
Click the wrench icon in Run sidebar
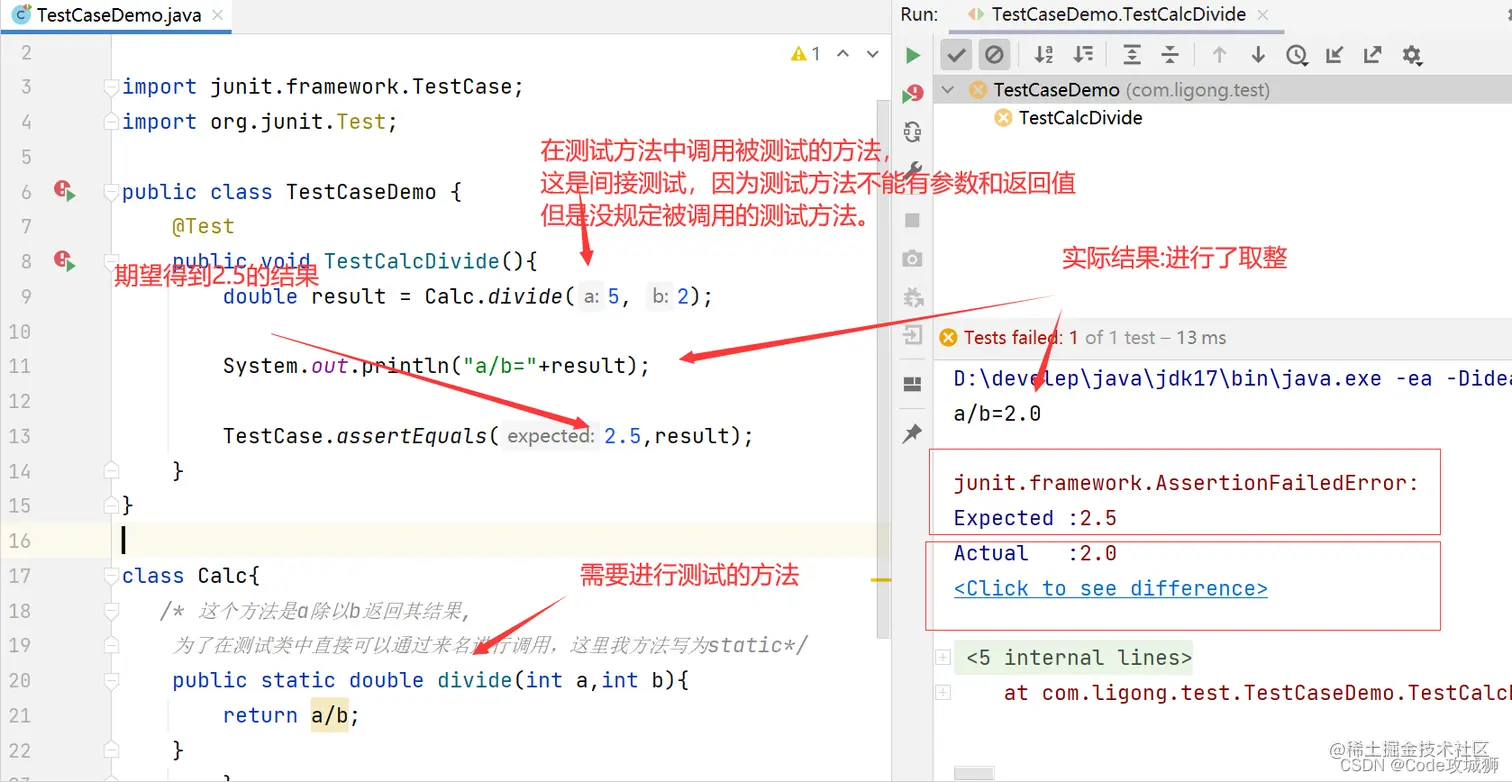pyautogui.click(x=912, y=172)
